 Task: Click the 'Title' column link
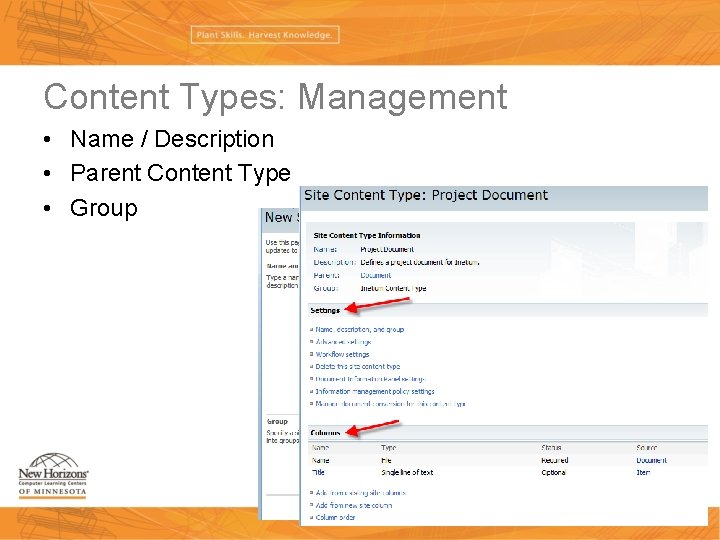tap(318, 472)
